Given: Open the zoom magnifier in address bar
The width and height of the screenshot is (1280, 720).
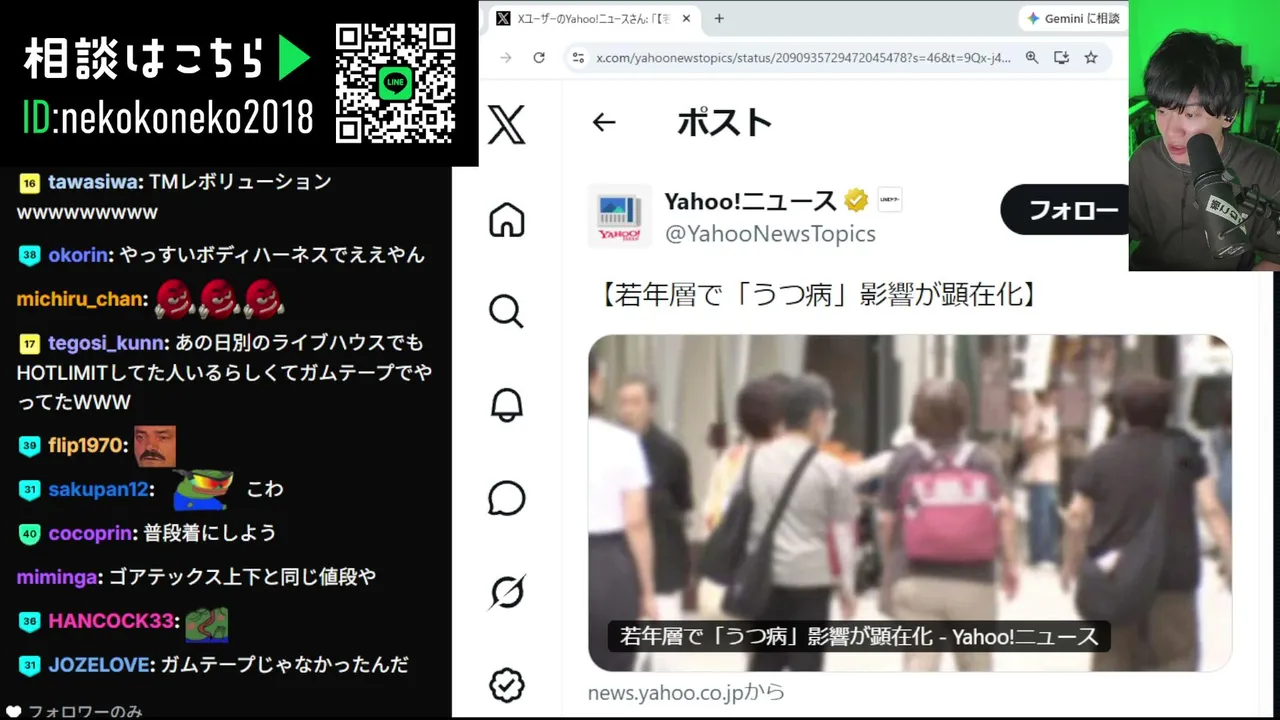Looking at the screenshot, I should click(x=1032, y=58).
